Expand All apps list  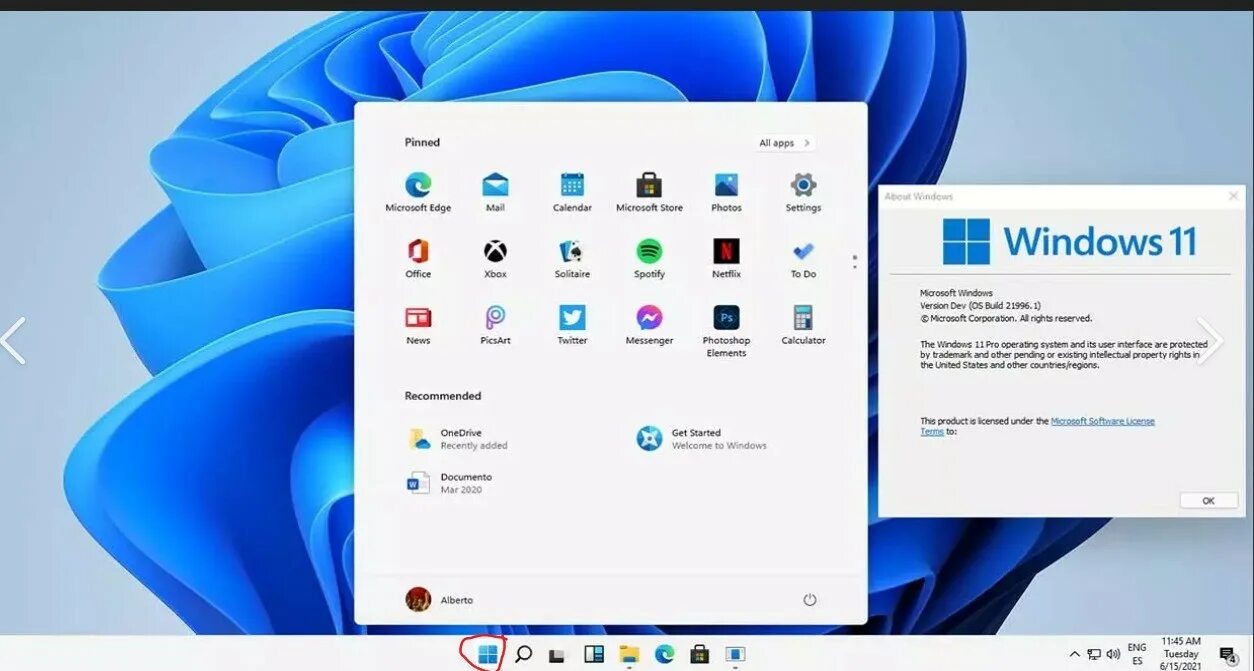785,143
